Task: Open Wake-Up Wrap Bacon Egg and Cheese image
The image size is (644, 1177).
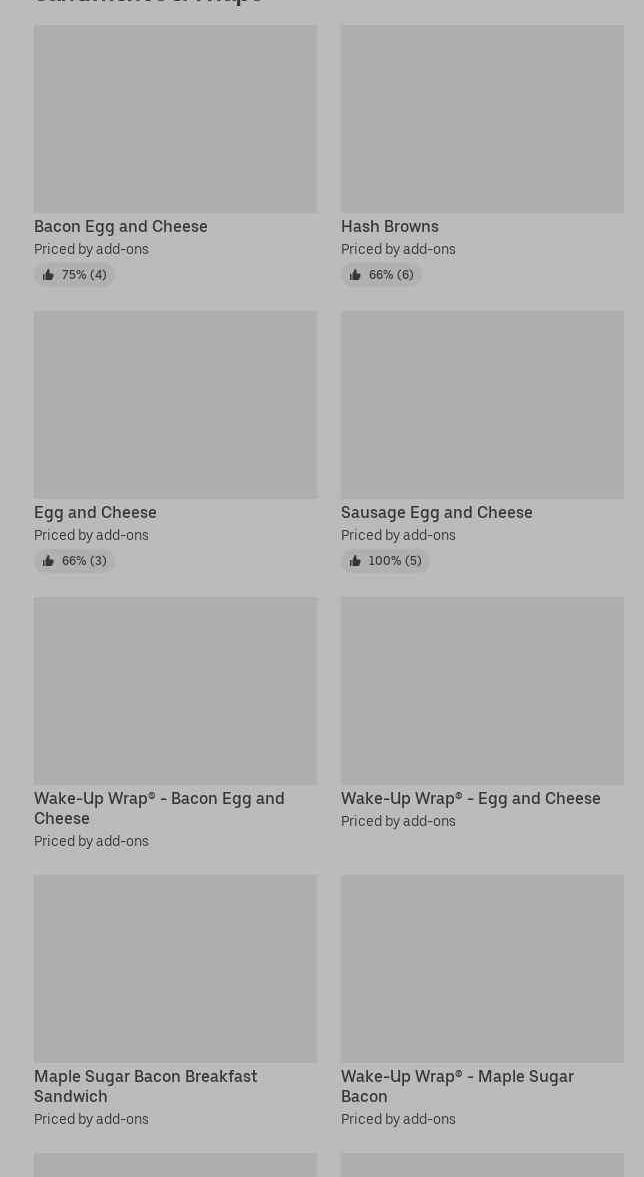Action: pos(175,691)
